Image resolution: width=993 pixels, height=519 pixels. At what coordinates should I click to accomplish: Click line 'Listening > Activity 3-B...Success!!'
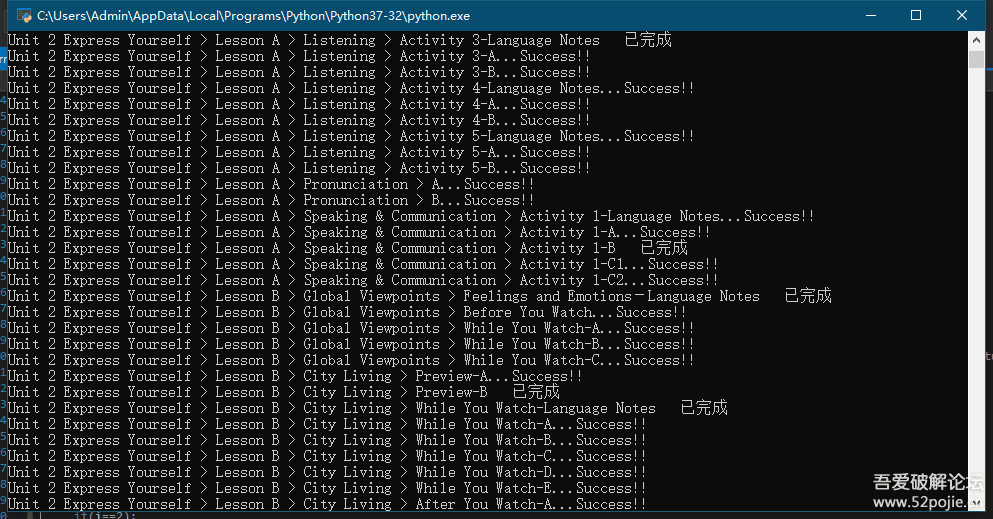299,72
